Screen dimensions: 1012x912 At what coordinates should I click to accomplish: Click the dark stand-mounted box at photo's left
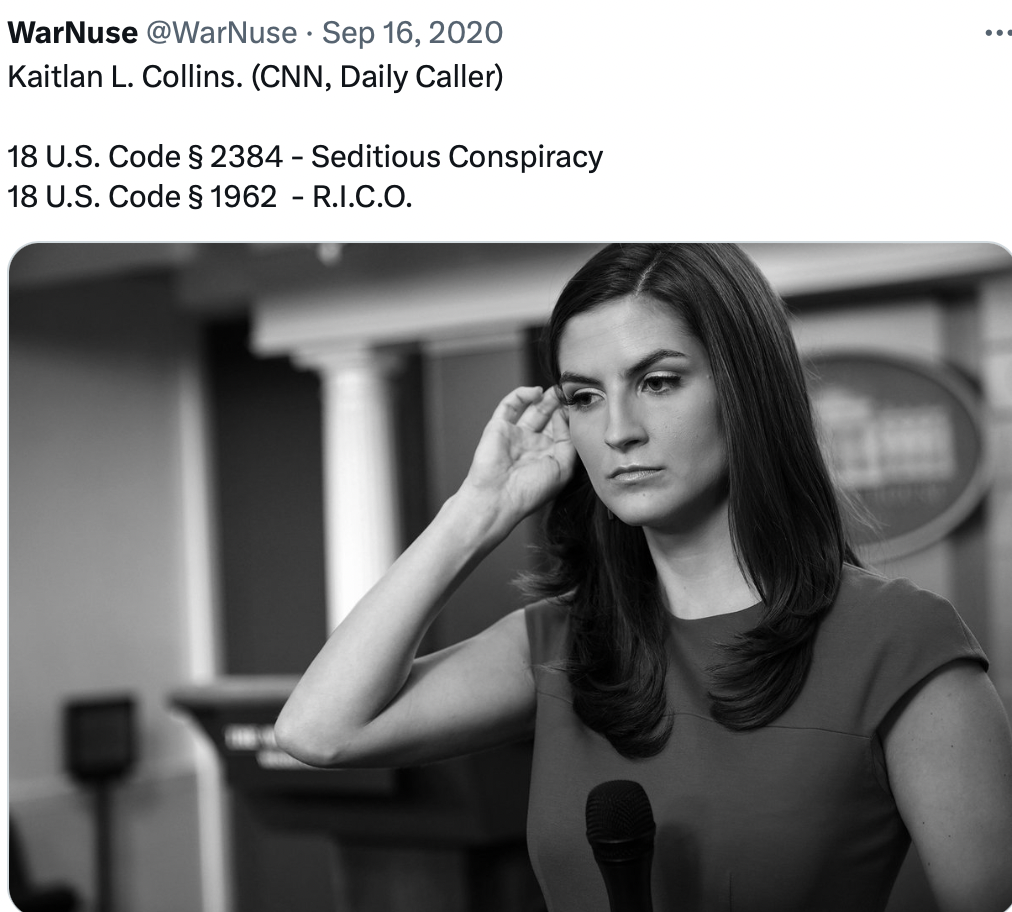pos(100,737)
